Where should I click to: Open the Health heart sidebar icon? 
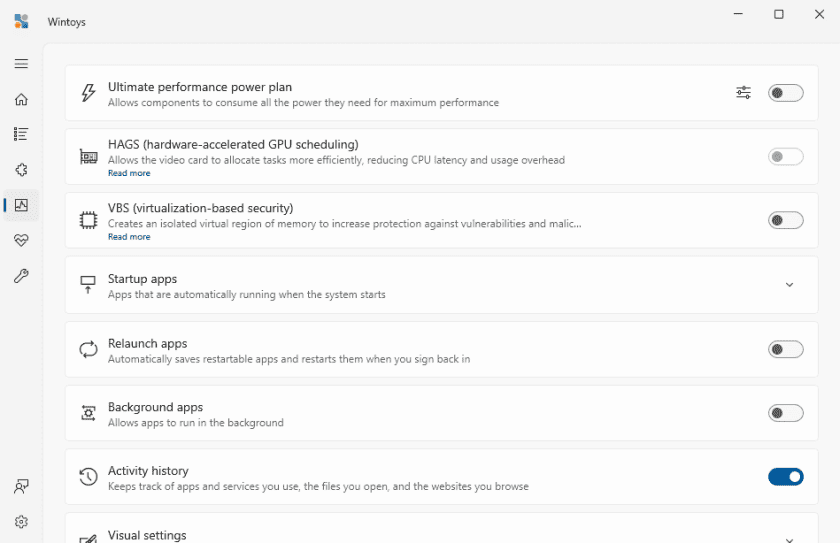(21, 241)
